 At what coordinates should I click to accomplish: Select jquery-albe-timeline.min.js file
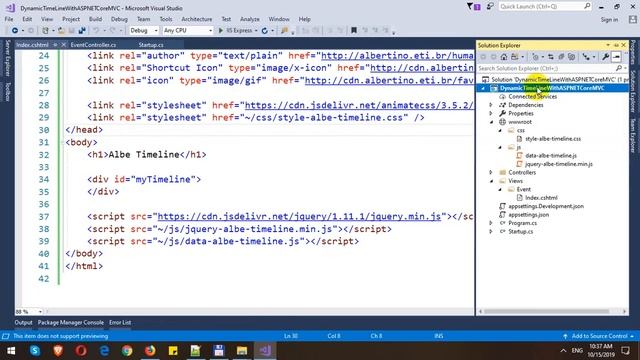559,164
